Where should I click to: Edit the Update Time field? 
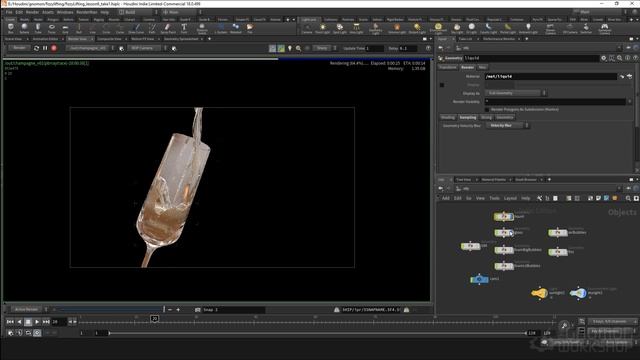tap(374, 48)
